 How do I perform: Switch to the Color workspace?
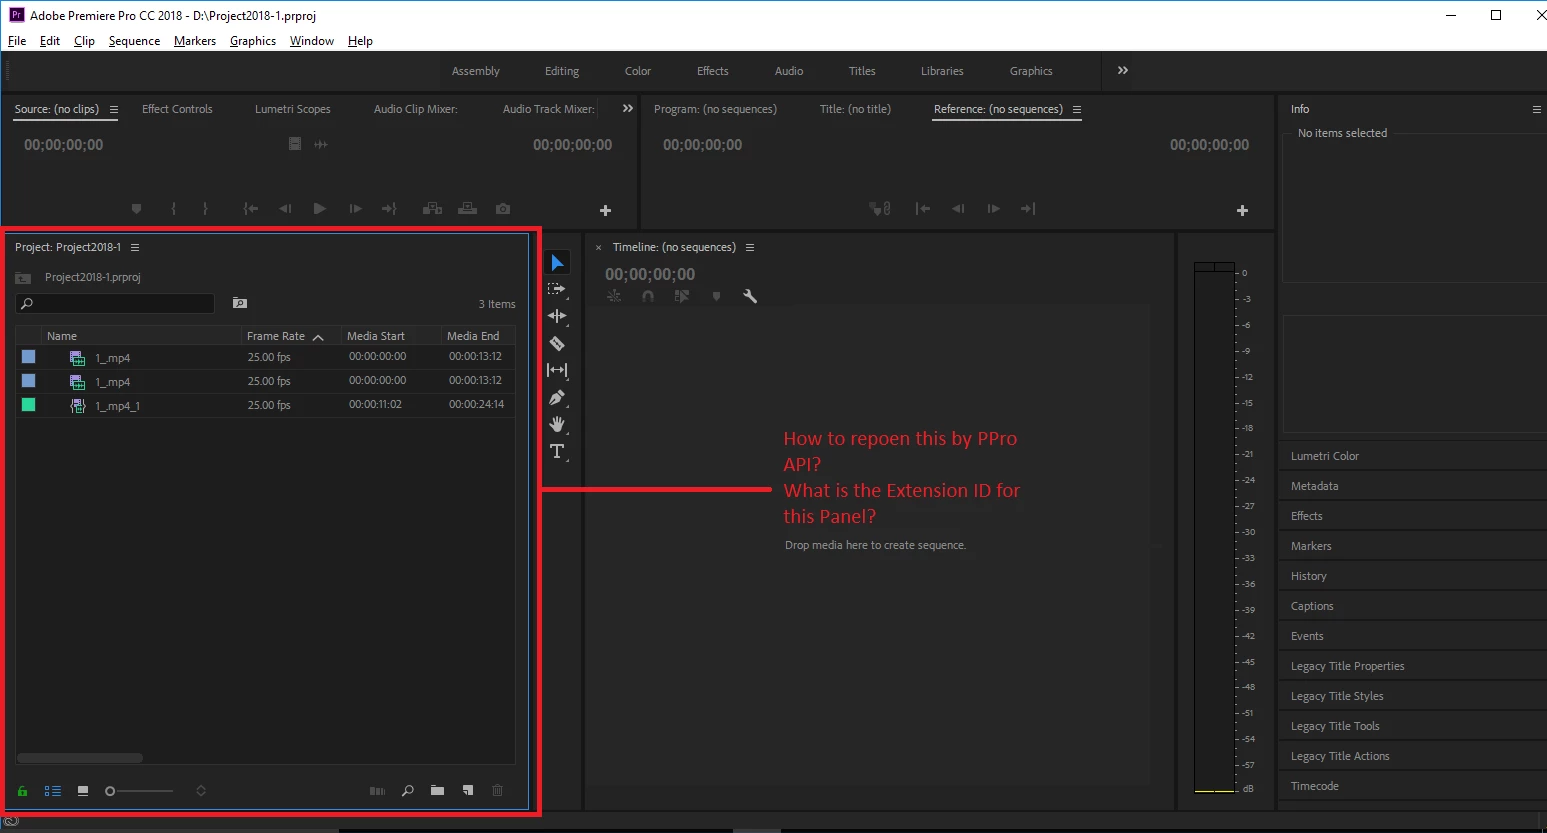[638, 71]
